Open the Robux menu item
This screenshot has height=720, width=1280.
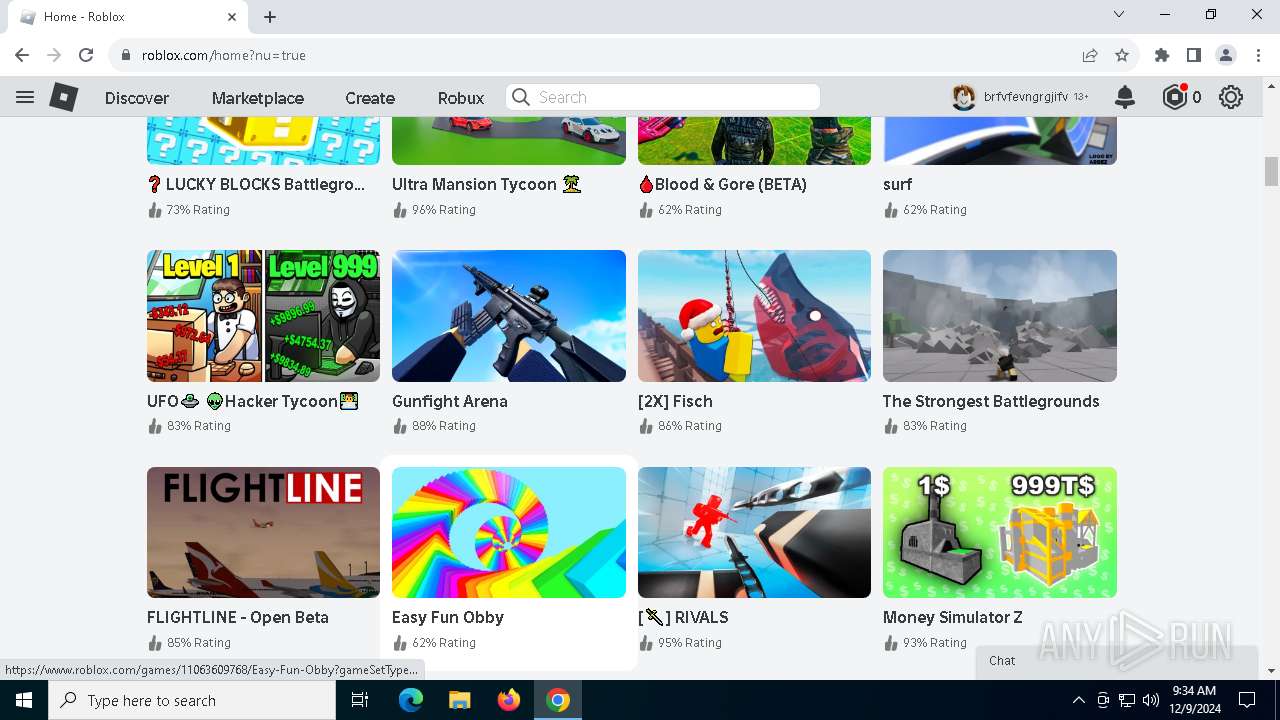461,98
